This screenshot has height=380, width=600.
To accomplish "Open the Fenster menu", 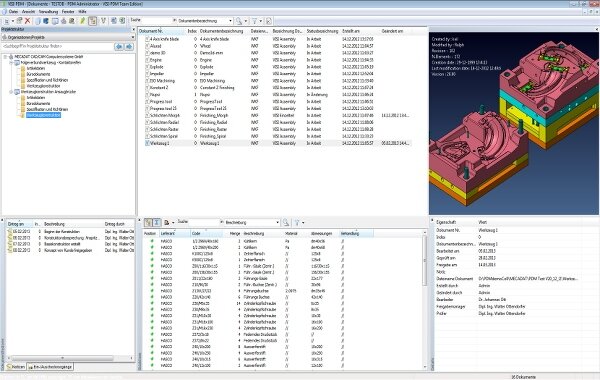I will click(x=68, y=12).
